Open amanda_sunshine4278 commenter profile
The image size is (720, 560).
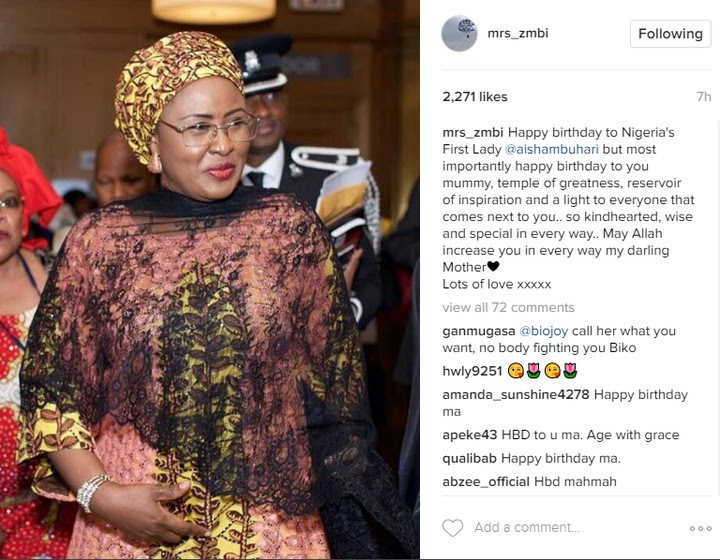[x=516, y=395]
